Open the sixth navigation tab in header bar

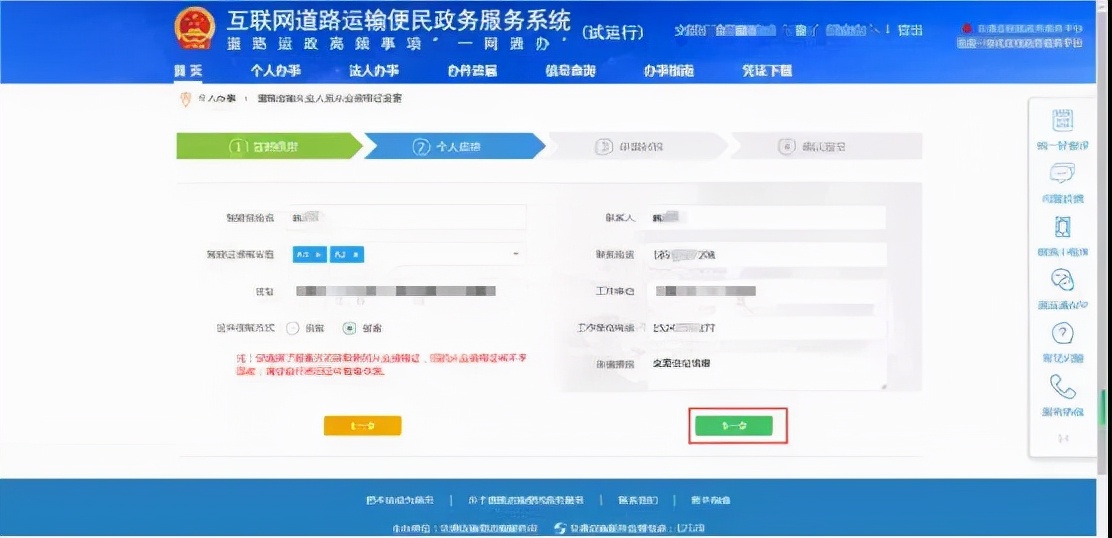[x=668, y=70]
